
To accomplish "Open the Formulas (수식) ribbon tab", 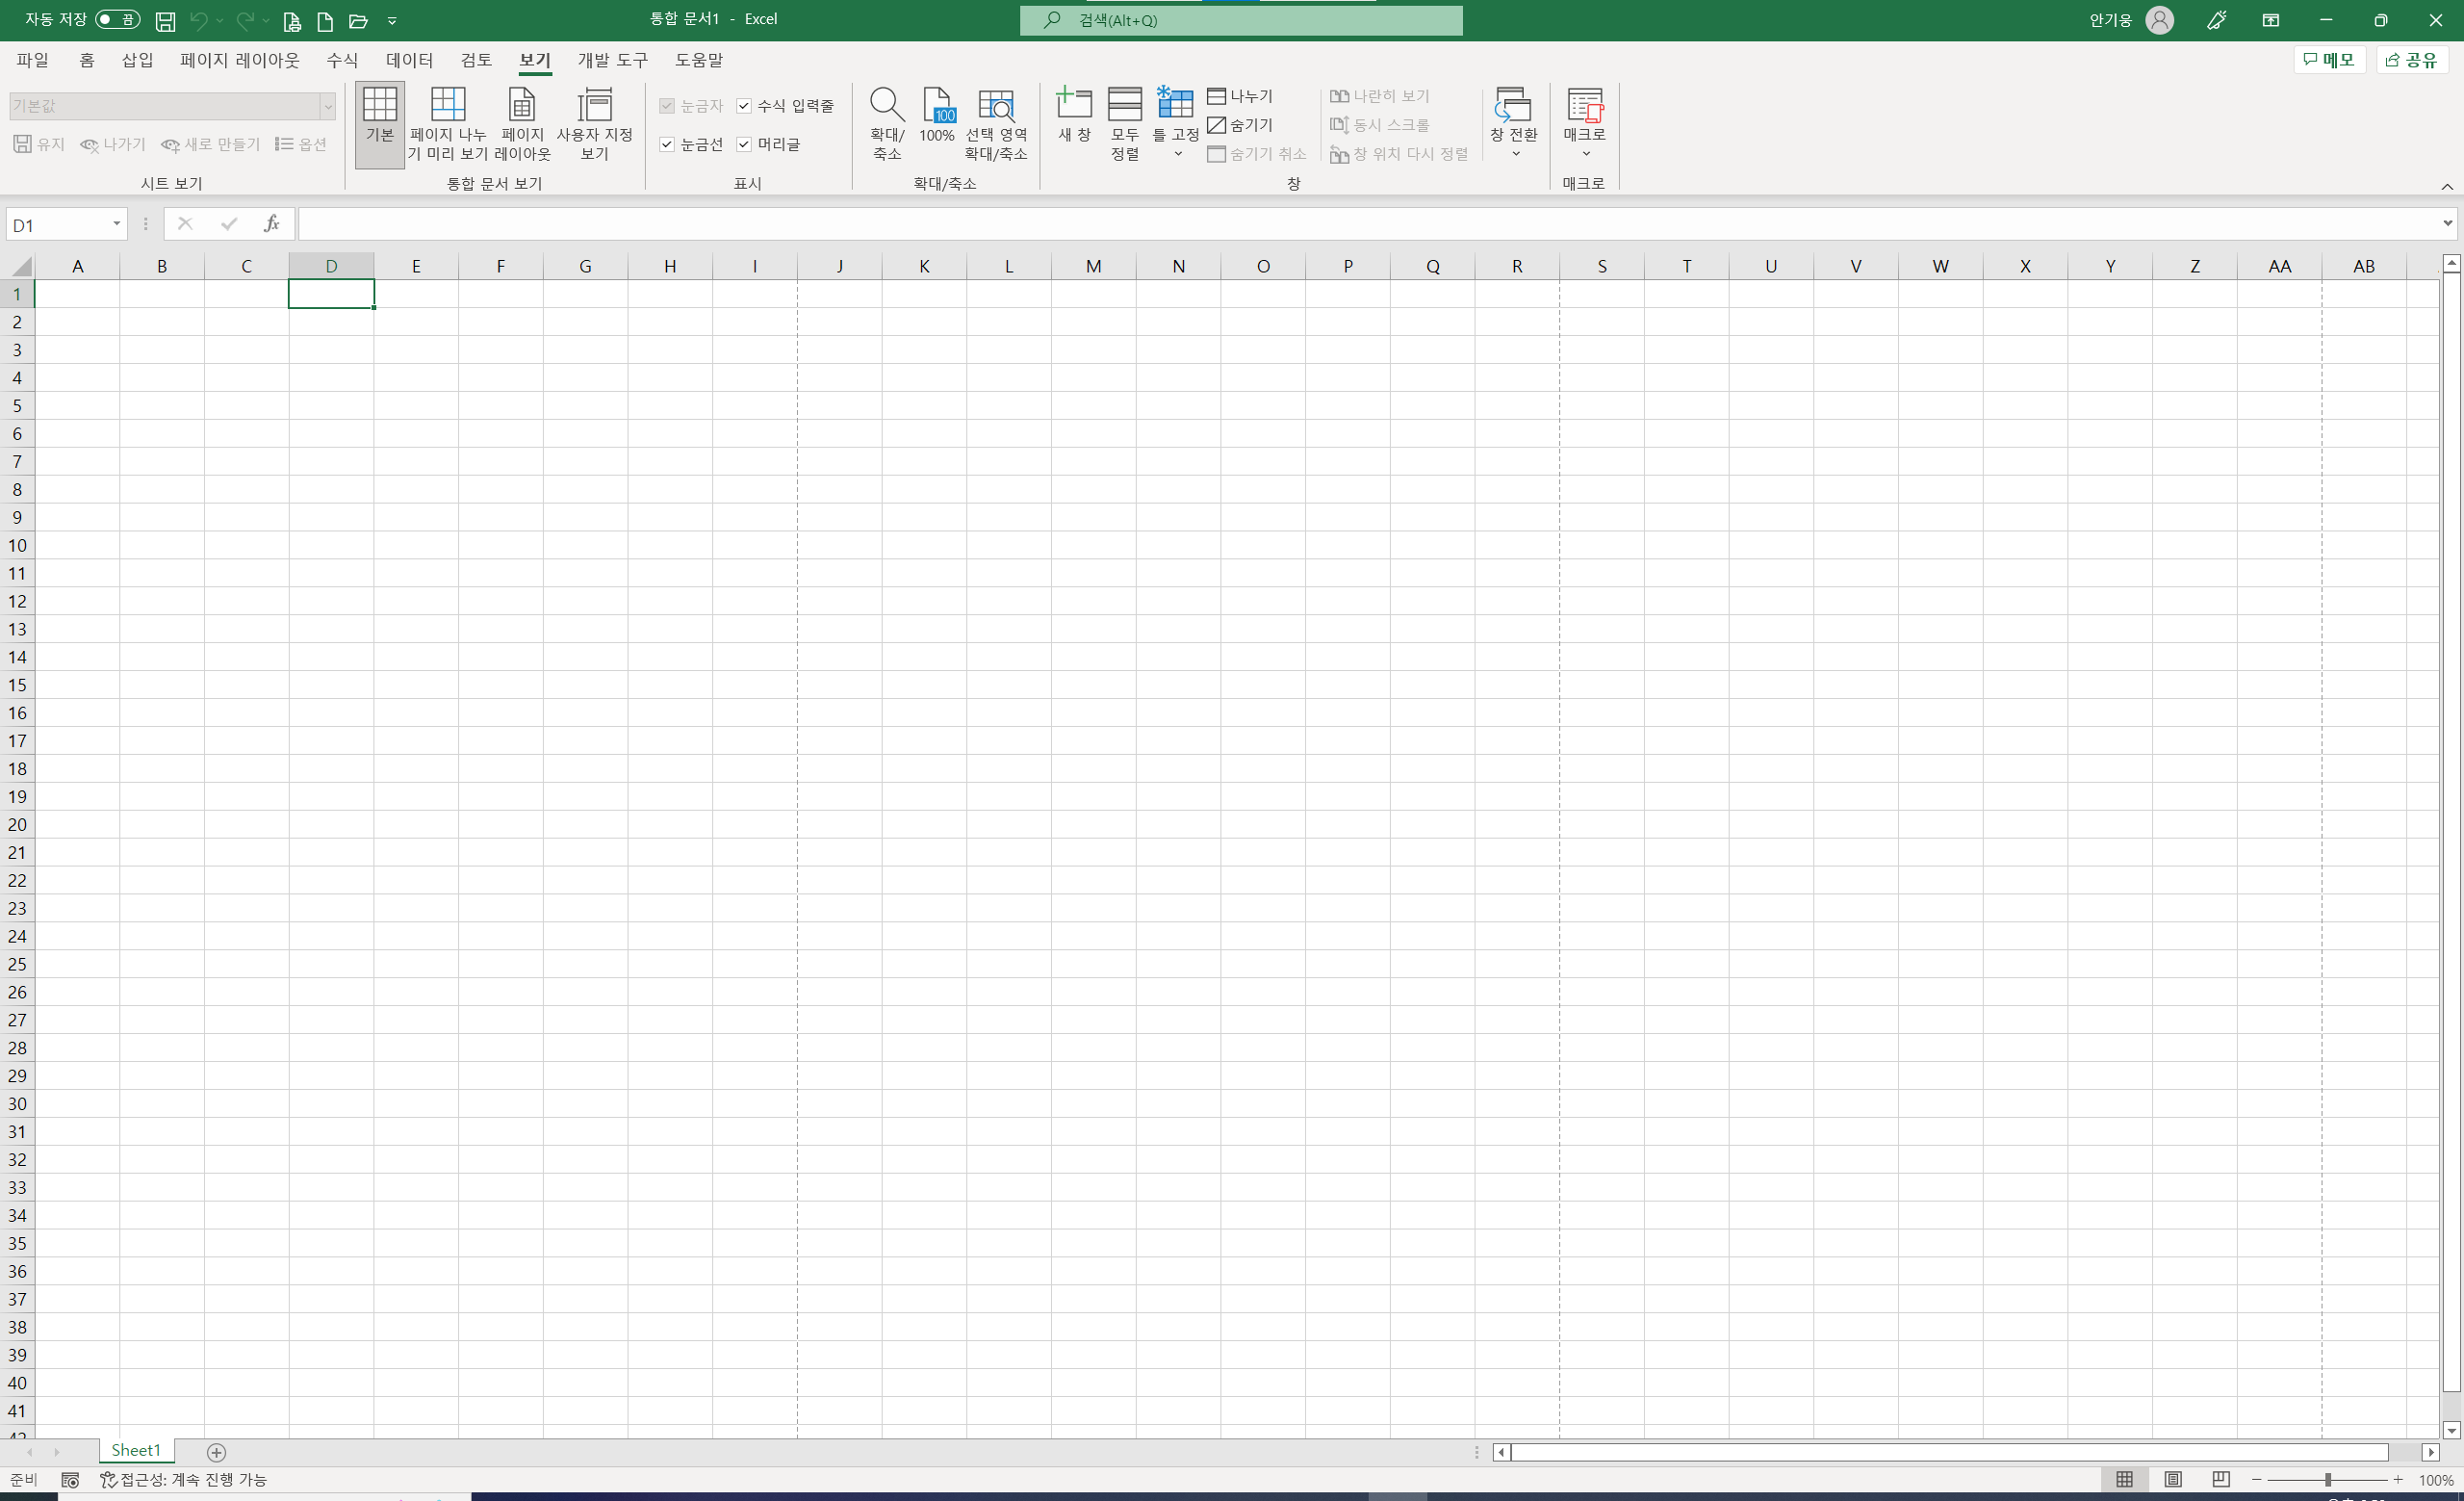I will [341, 60].
